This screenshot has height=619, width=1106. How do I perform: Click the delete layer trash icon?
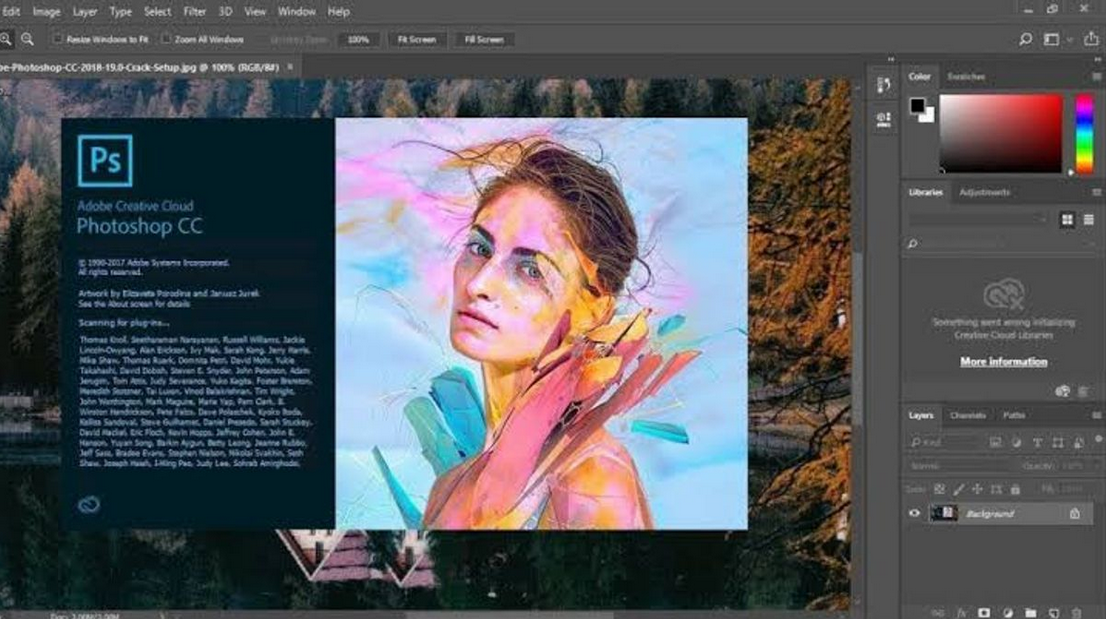[1076, 611]
